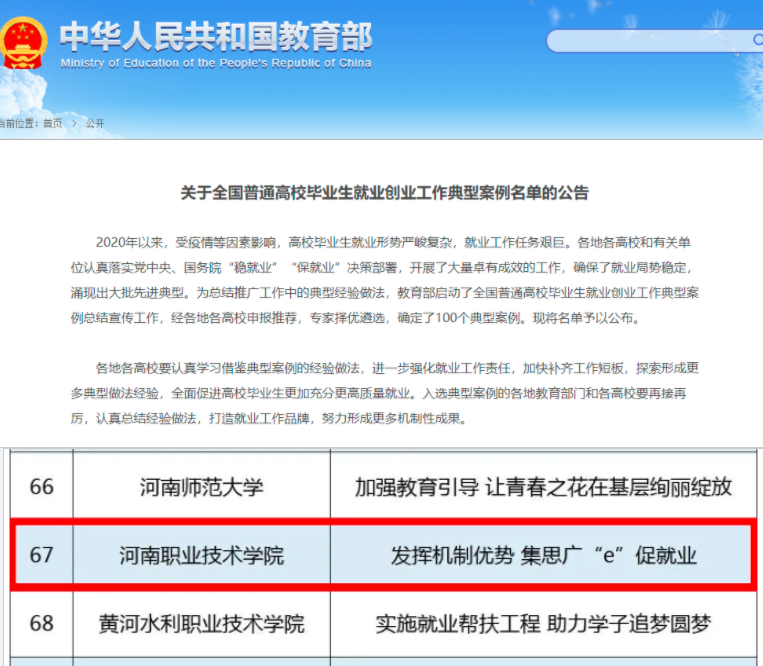The height and width of the screenshot is (666, 763).
Task: Select table cell number 66
Action: coord(41,486)
